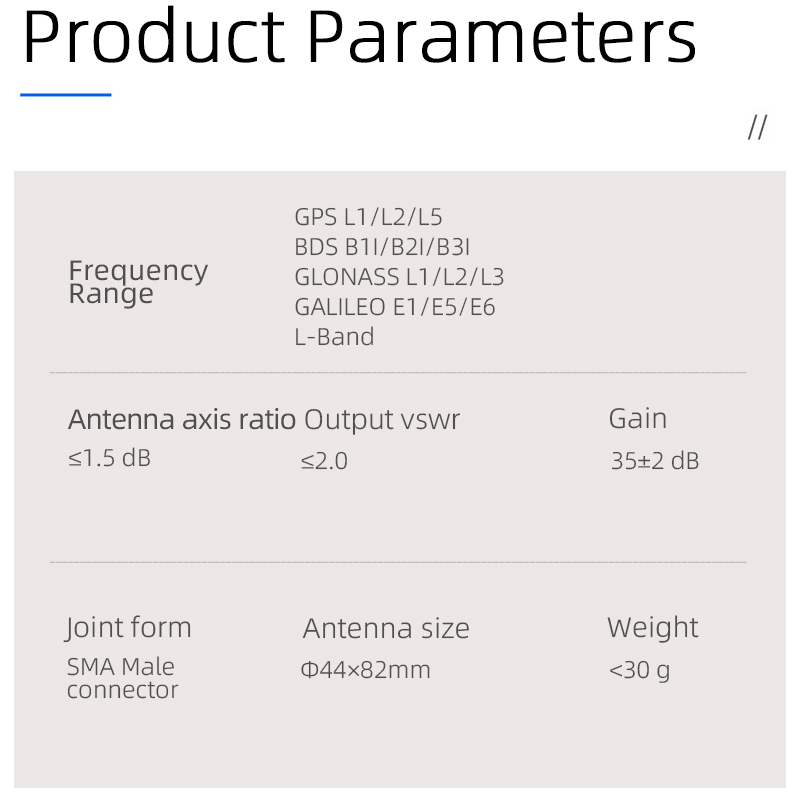Viewport: 800px width, 800px height.
Task: Select the BDS B1I/B2I/B3I entry
Action: click(x=382, y=247)
